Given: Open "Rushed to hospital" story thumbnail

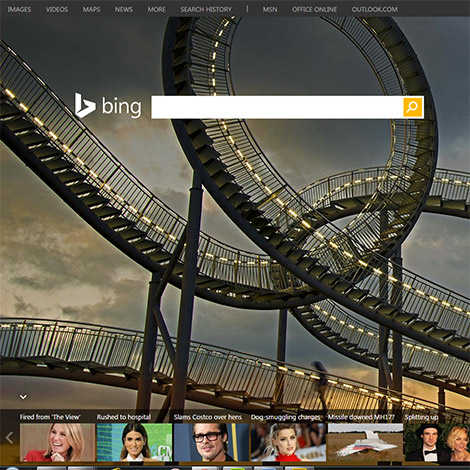Looking at the screenshot, I should click(x=134, y=442).
